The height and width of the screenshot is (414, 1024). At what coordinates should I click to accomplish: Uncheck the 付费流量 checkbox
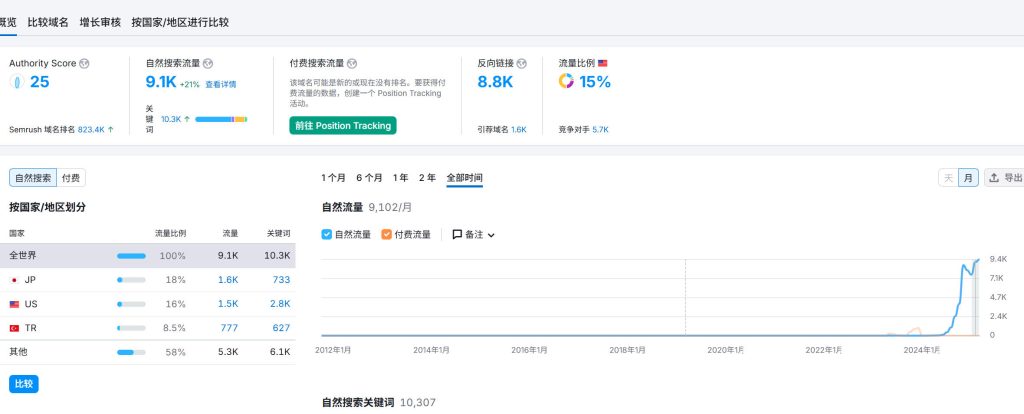pos(387,235)
